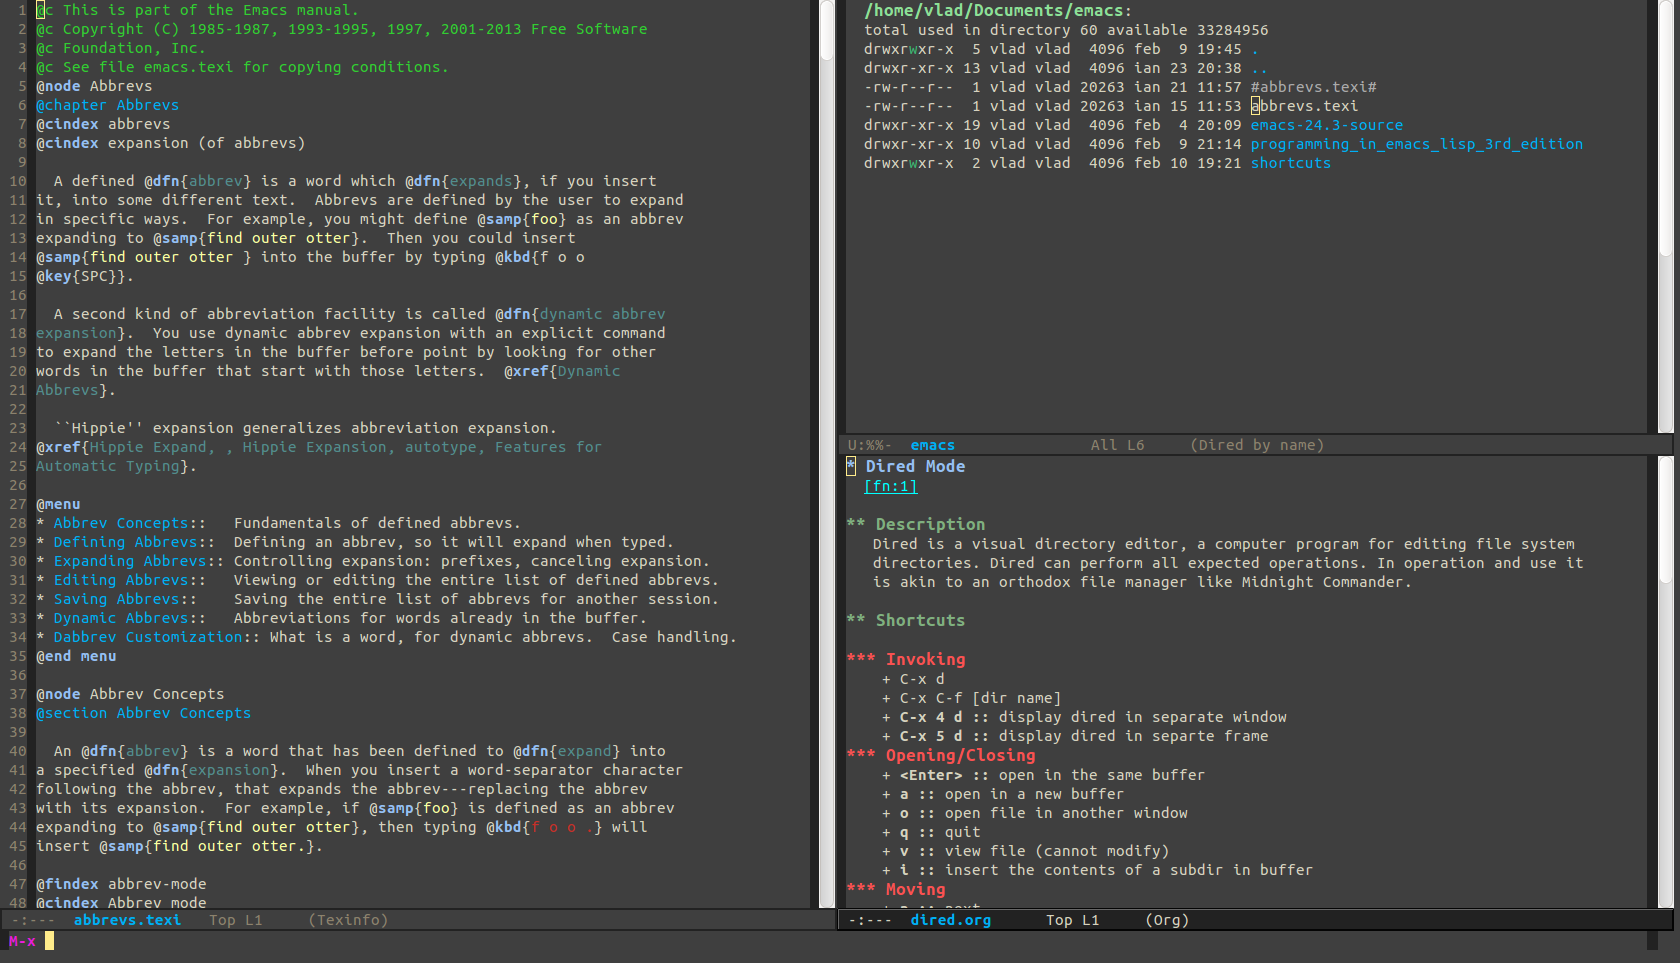Viewport: 1680px width, 963px height.
Task: Click the (Texinfo) major mode indicator
Action: tap(348, 920)
